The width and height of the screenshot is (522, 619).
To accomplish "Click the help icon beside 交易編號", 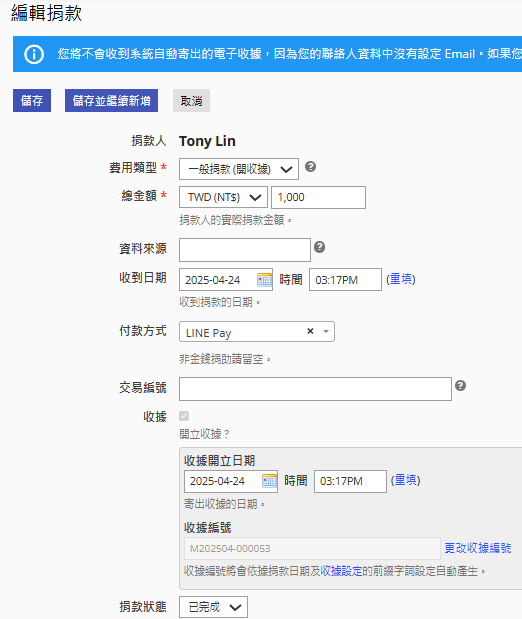I will point(460,386).
